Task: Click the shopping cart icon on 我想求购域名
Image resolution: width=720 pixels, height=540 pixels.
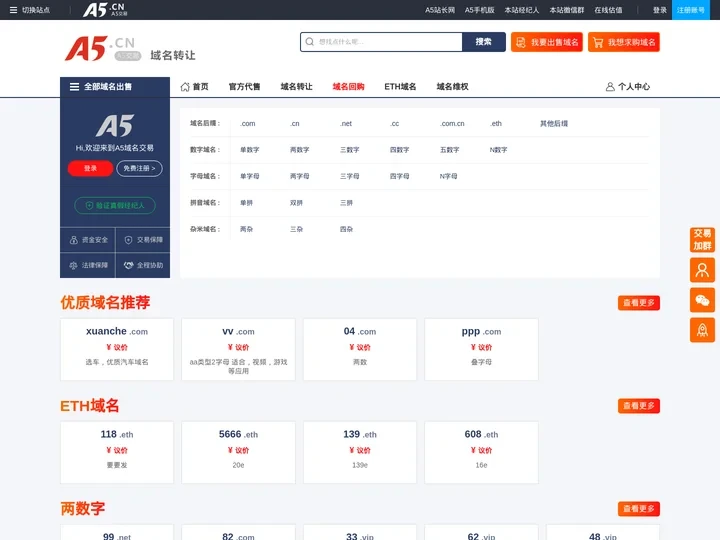Action: tap(598, 42)
